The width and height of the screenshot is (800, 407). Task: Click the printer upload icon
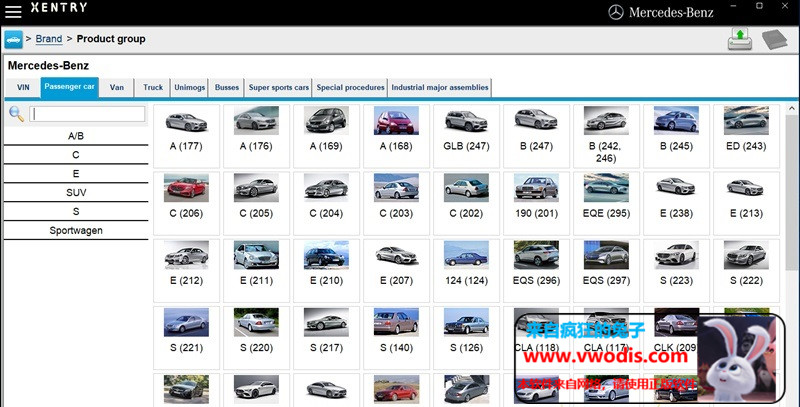coord(740,39)
